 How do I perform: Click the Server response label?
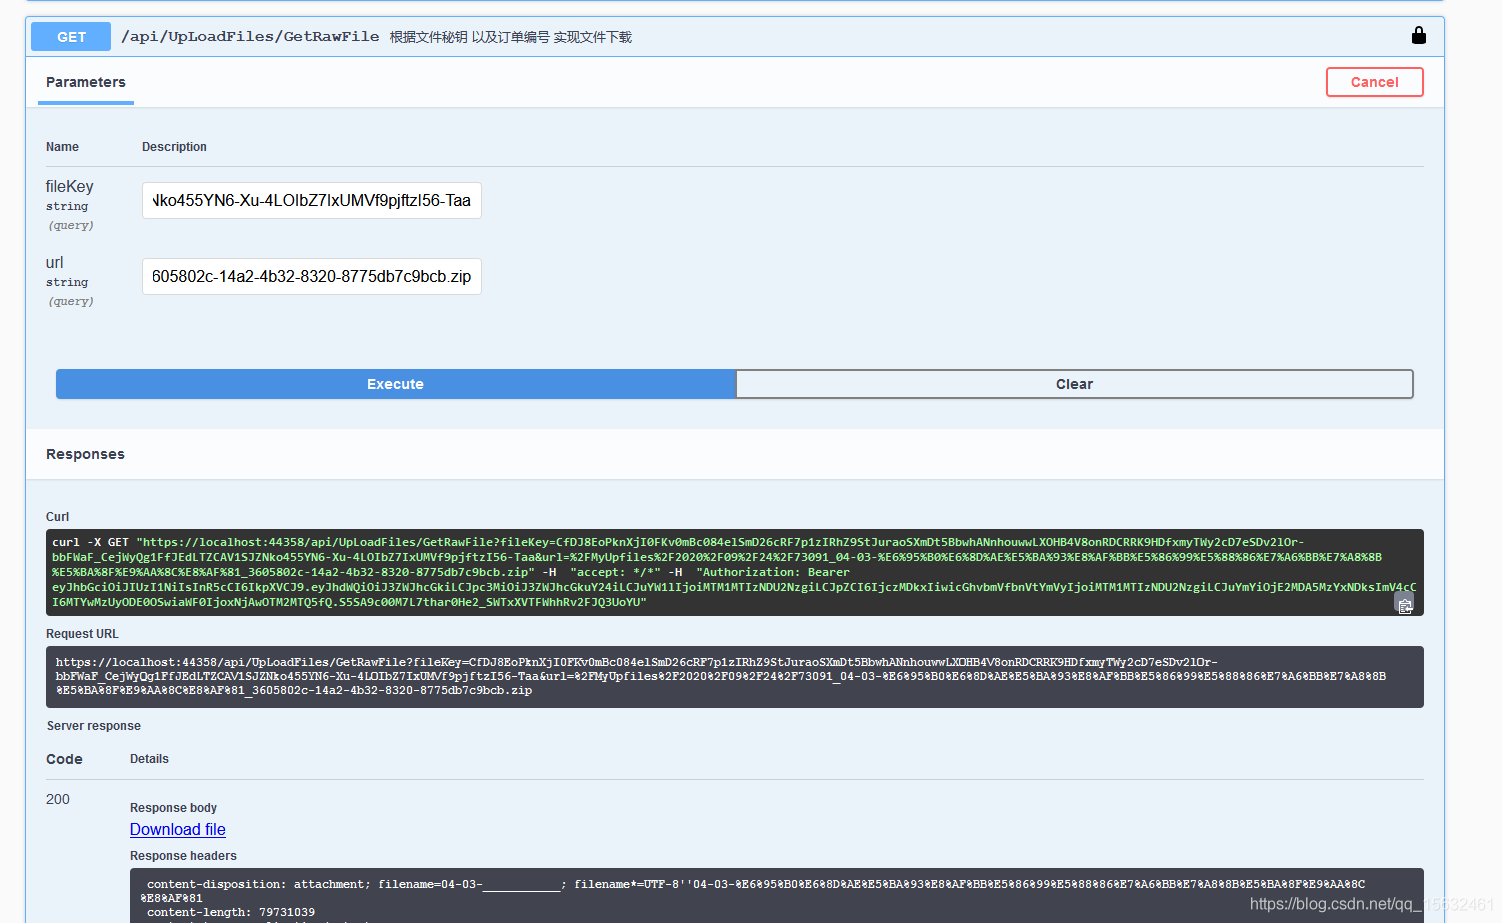pyautogui.click(x=94, y=726)
